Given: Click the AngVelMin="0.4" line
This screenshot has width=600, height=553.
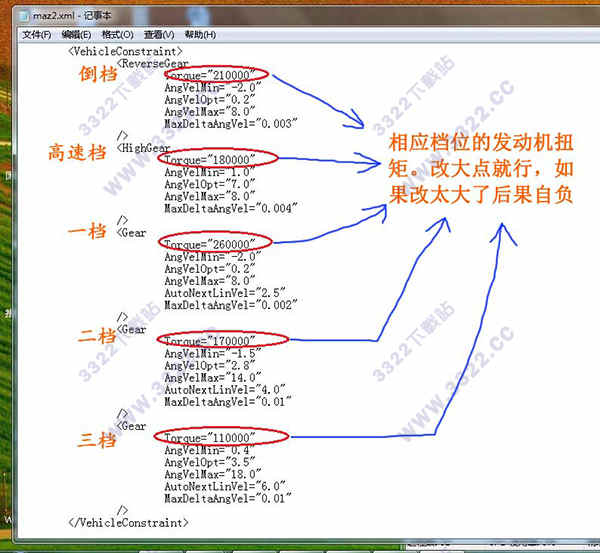Looking at the screenshot, I should pos(210,450).
